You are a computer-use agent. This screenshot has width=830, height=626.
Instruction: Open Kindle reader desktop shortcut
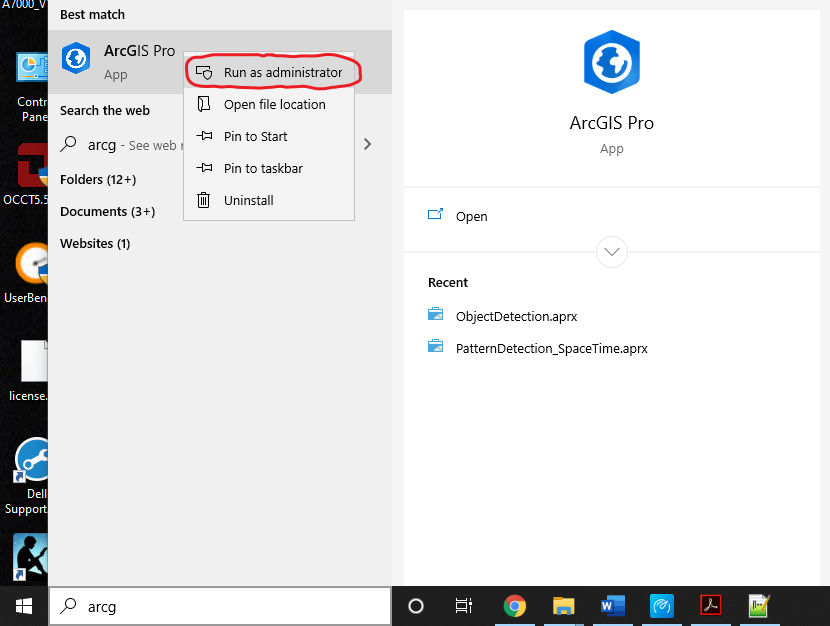(30, 557)
